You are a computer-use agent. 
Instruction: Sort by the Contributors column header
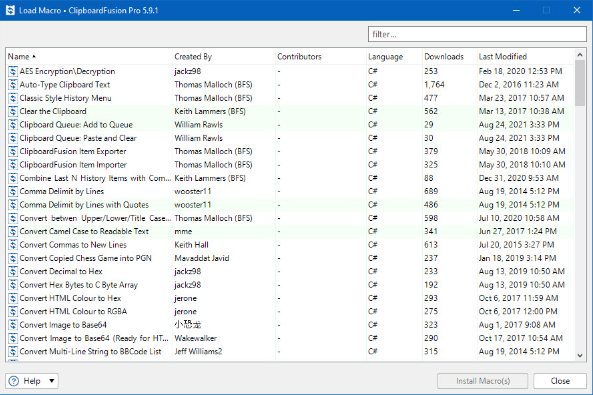pyautogui.click(x=321, y=56)
